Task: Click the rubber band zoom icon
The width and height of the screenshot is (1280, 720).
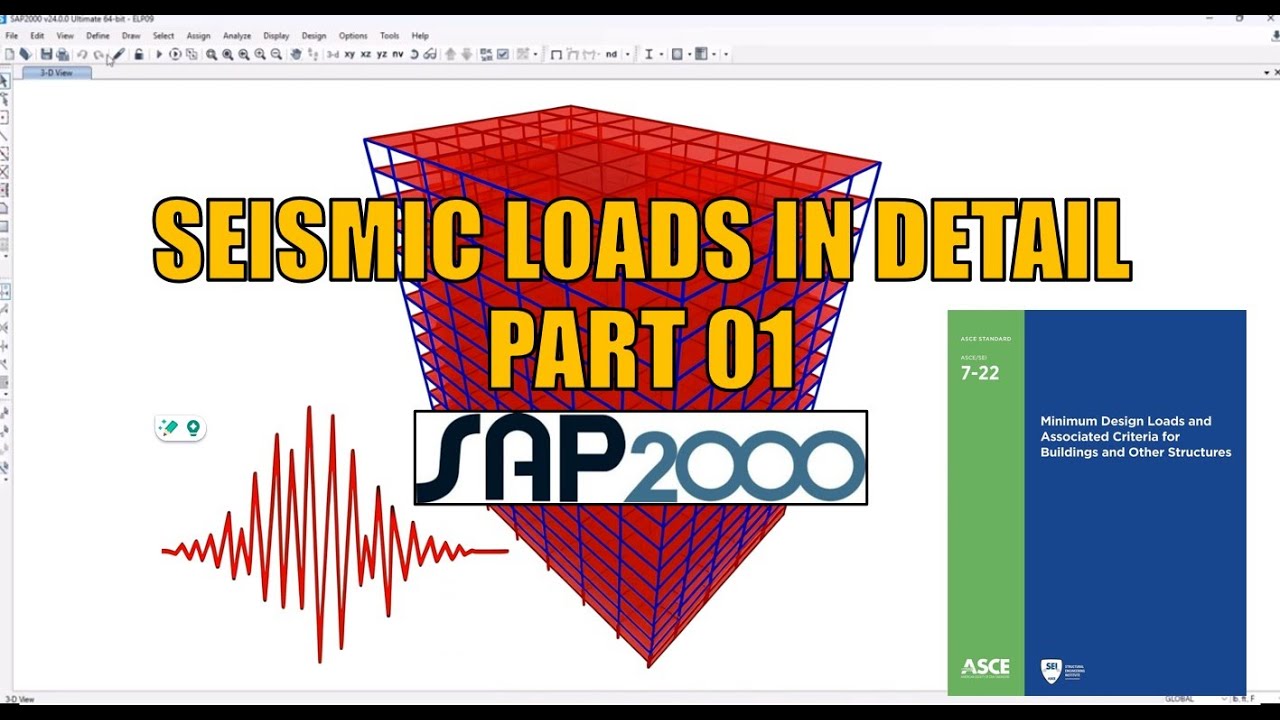Action: pyautogui.click(x=212, y=54)
